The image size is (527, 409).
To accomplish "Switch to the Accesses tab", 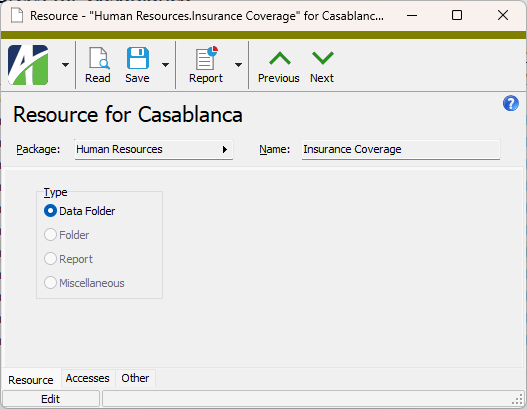I will (87, 378).
